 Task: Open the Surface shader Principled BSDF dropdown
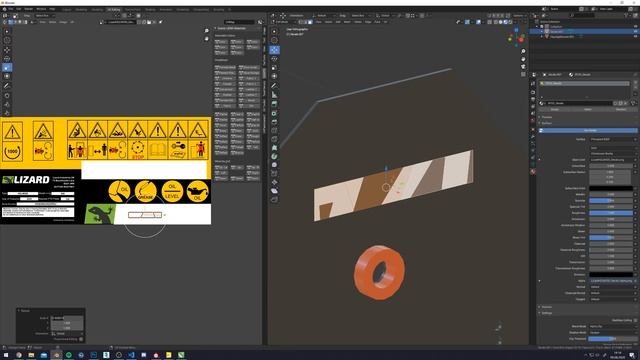pyautogui.click(x=613, y=139)
